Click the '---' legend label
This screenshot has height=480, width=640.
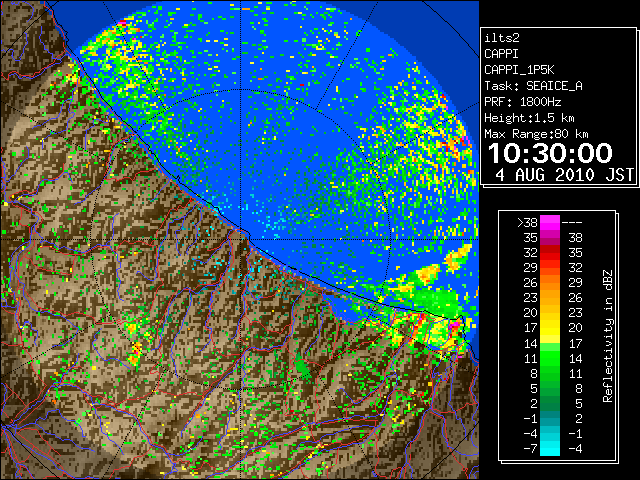tap(572, 222)
